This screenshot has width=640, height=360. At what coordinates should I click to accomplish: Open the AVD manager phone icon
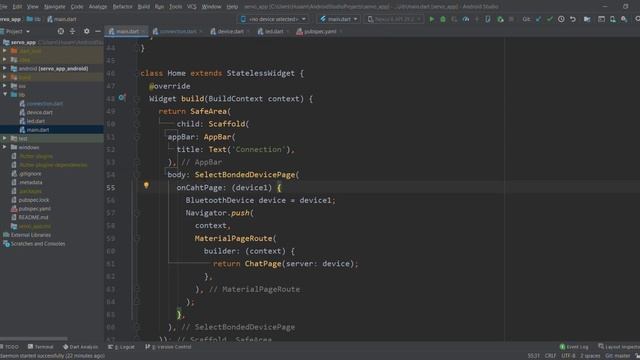613,19
